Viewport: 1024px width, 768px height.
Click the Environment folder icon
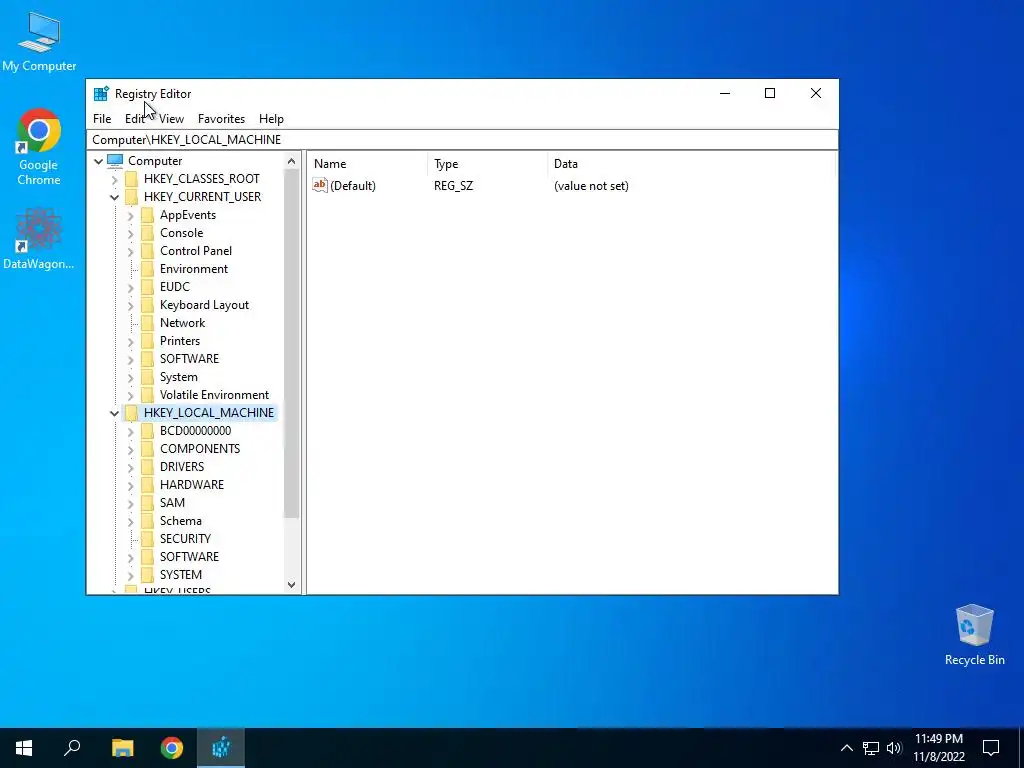pyautogui.click(x=148, y=268)
